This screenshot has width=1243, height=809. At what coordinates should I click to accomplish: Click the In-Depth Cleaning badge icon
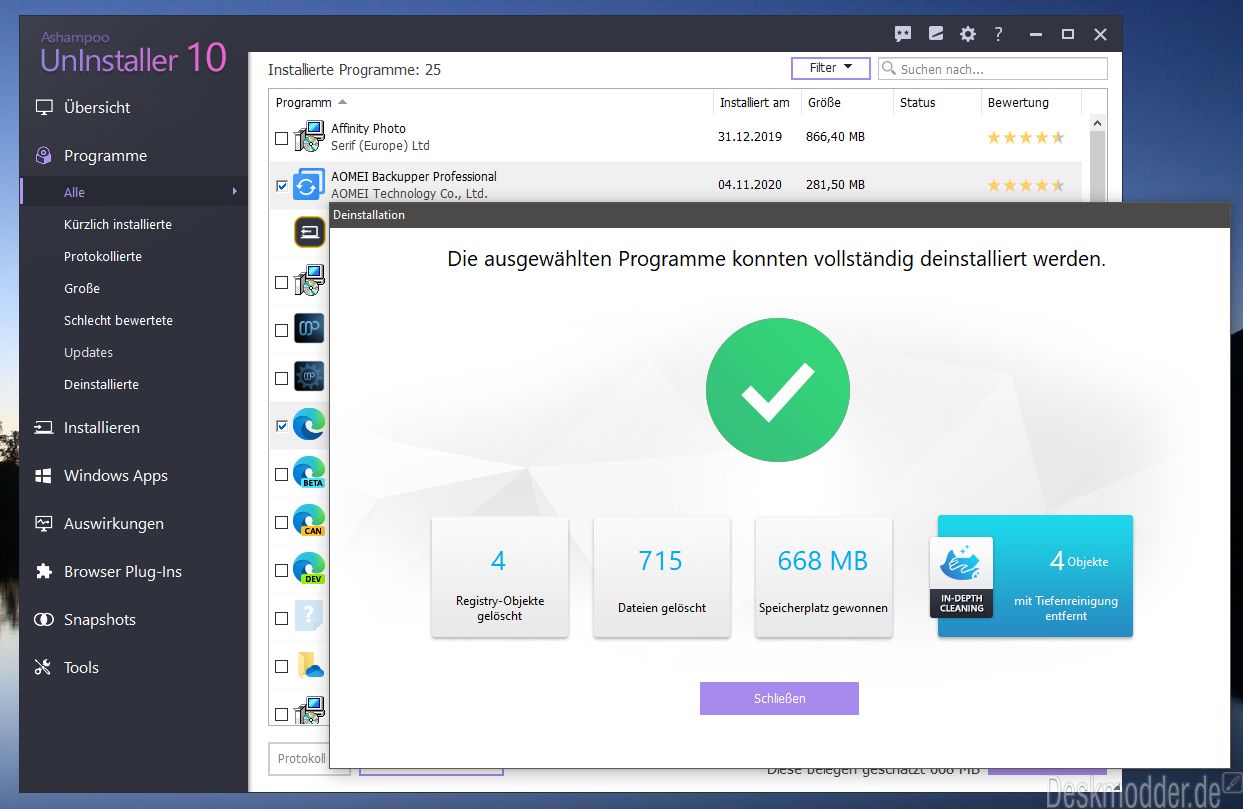(x=961, y=577)
